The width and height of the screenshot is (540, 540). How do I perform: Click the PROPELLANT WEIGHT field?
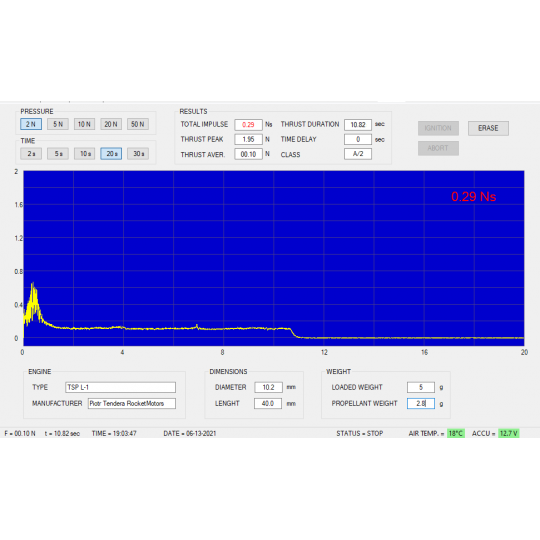click(421, 403)
